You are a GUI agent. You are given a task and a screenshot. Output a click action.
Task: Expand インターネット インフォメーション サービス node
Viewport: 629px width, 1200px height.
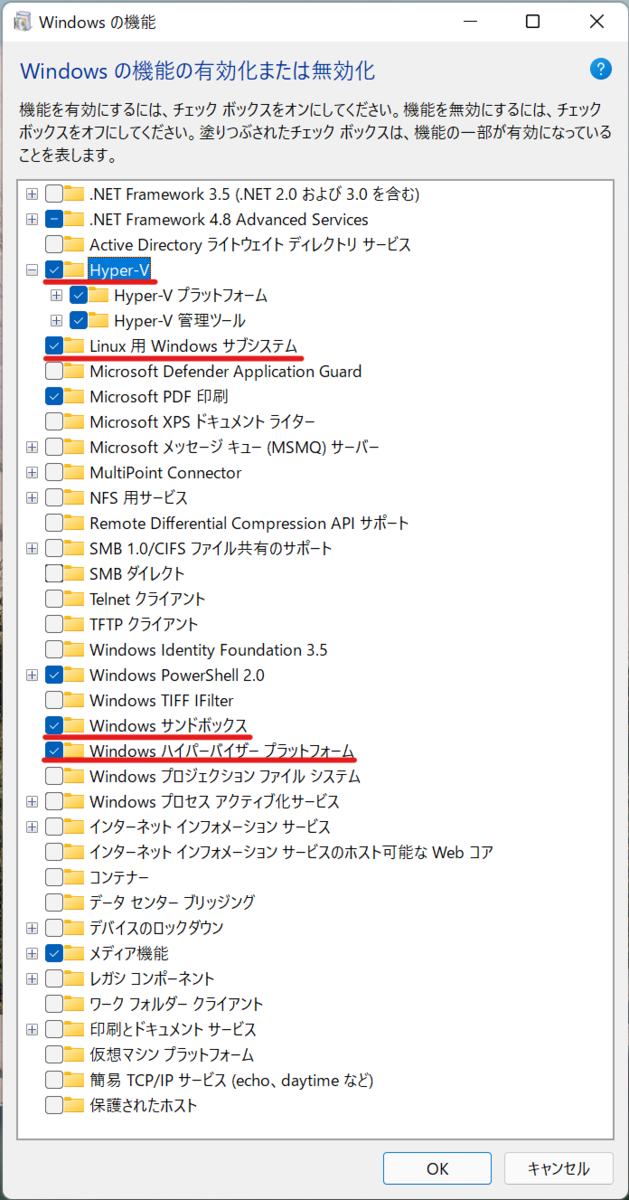click(32, 827)
